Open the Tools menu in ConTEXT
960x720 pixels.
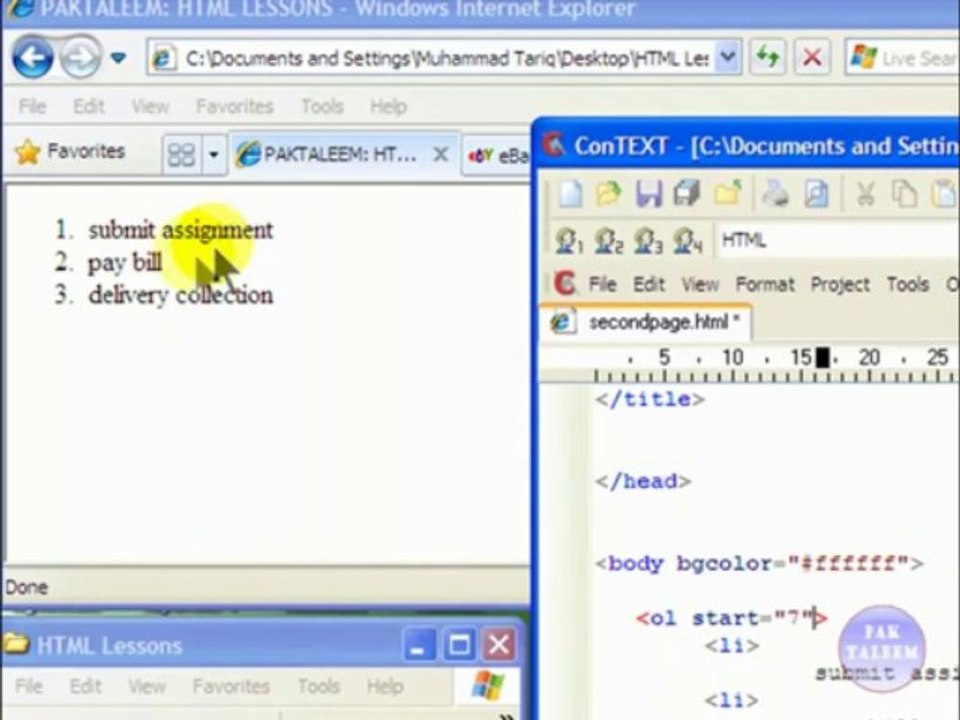tap(908, 284)
